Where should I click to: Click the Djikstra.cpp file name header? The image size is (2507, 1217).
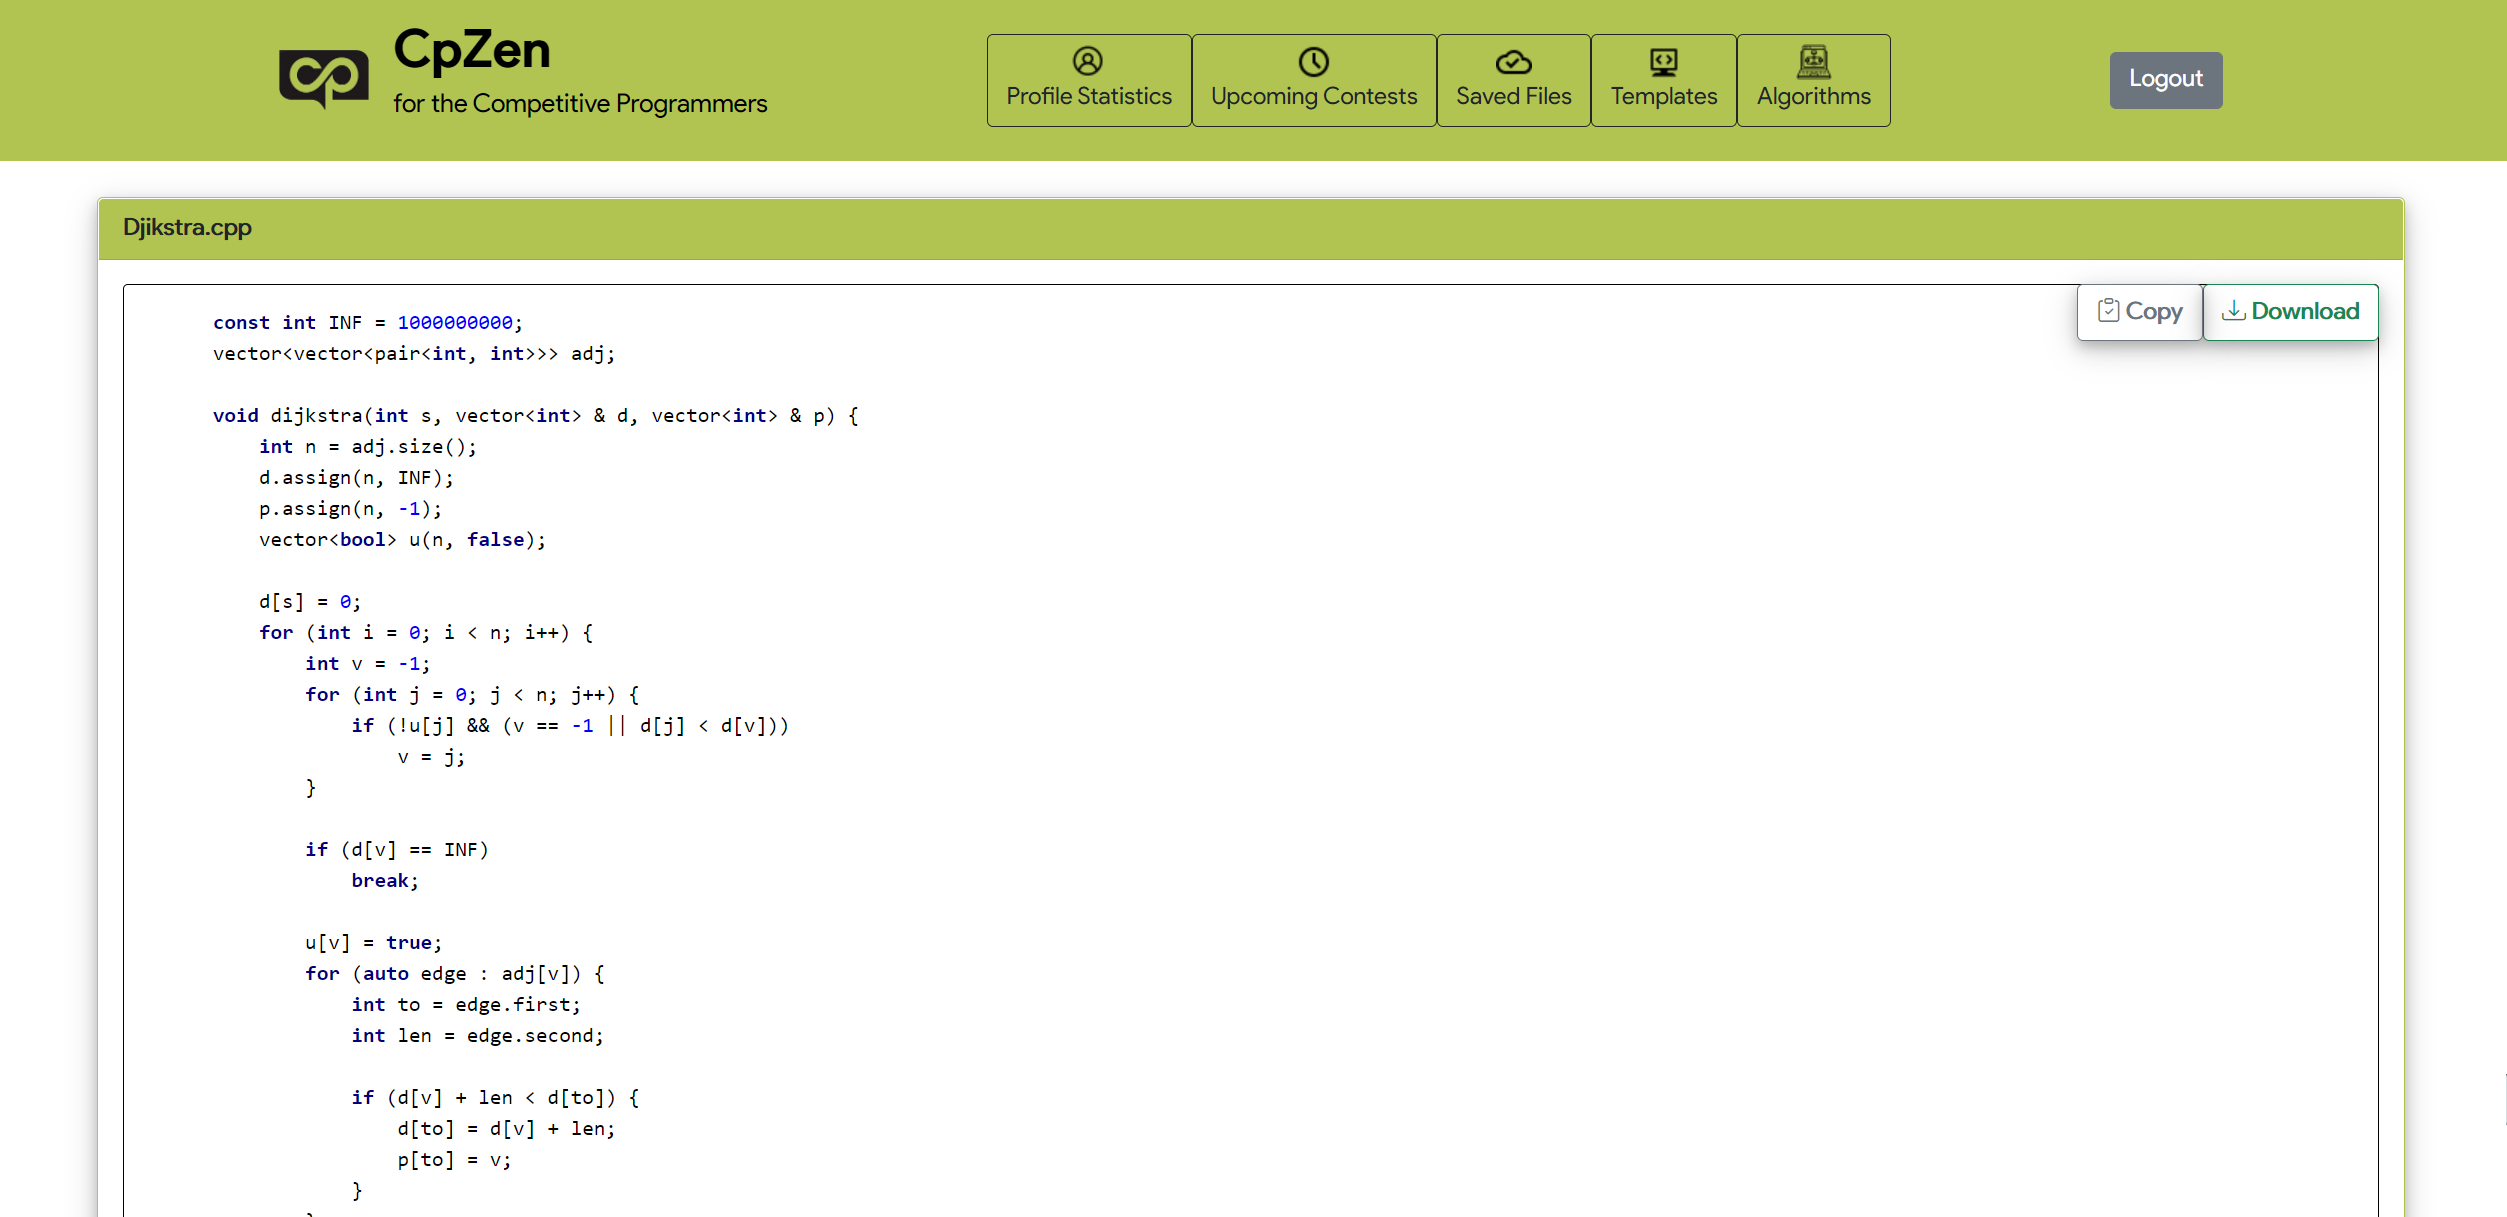(x=187, y=228)
